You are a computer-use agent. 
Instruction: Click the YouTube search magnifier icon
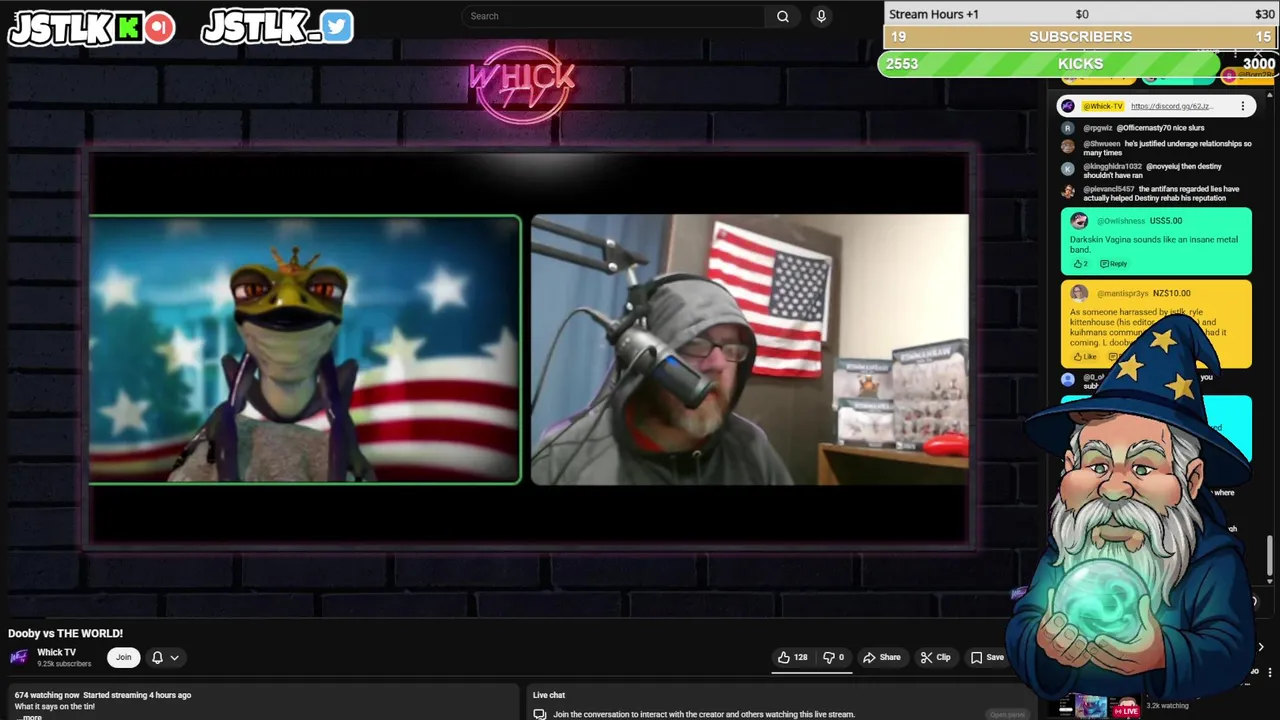coord(783,16)
